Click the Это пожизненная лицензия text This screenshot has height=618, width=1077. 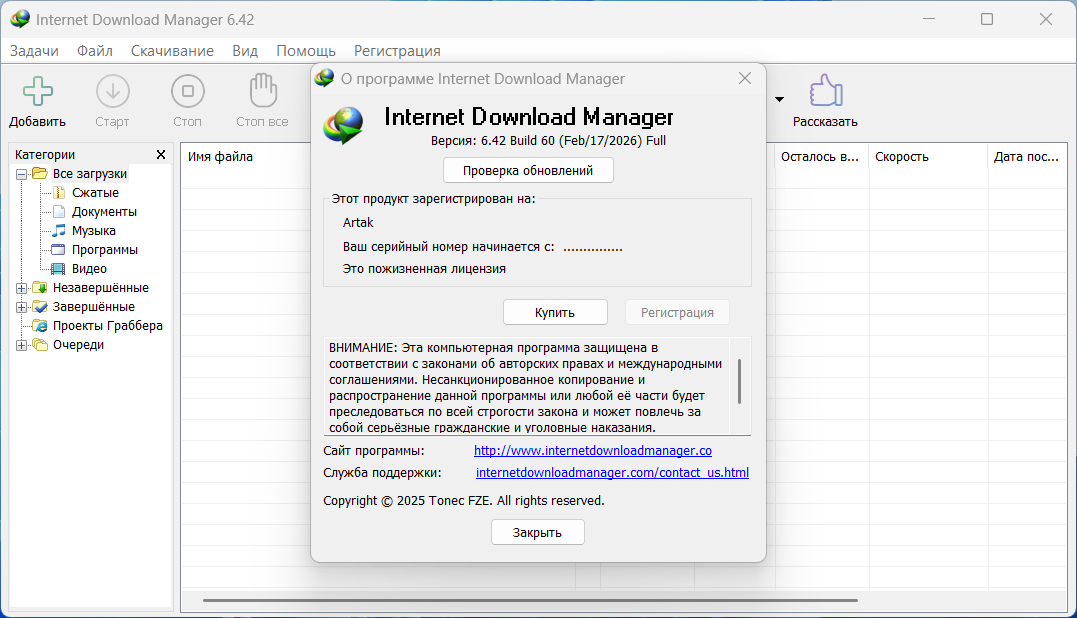click(x=424, y=268)
